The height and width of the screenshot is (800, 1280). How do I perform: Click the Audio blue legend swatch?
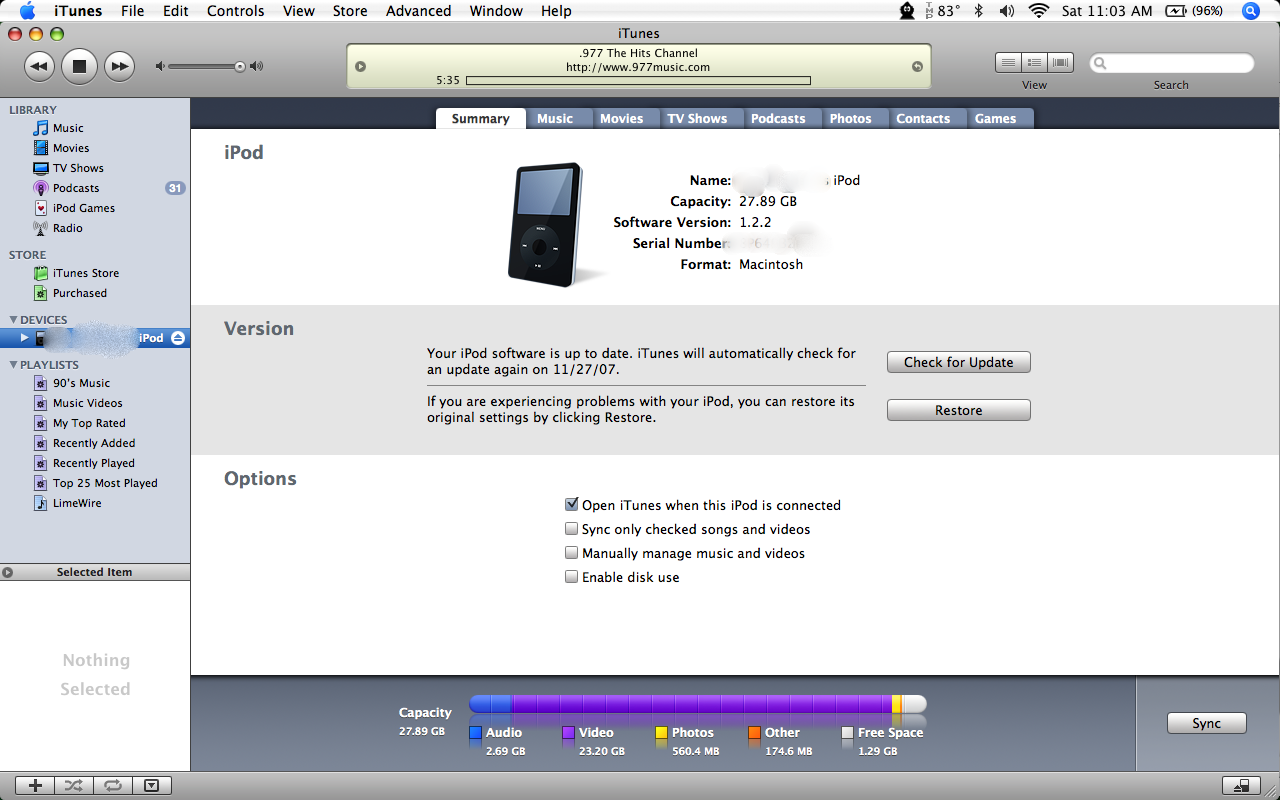tap(476, 733)
